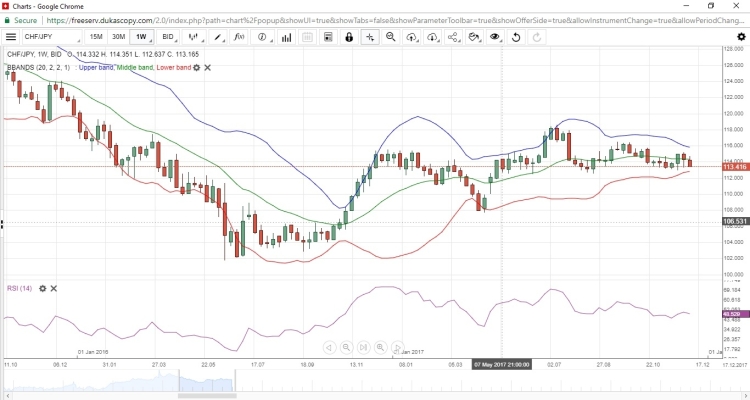Viewport: 750px width, 400px height.
Task: Toggle the crosshair cursor tool
Action: [x=369, y=37]
